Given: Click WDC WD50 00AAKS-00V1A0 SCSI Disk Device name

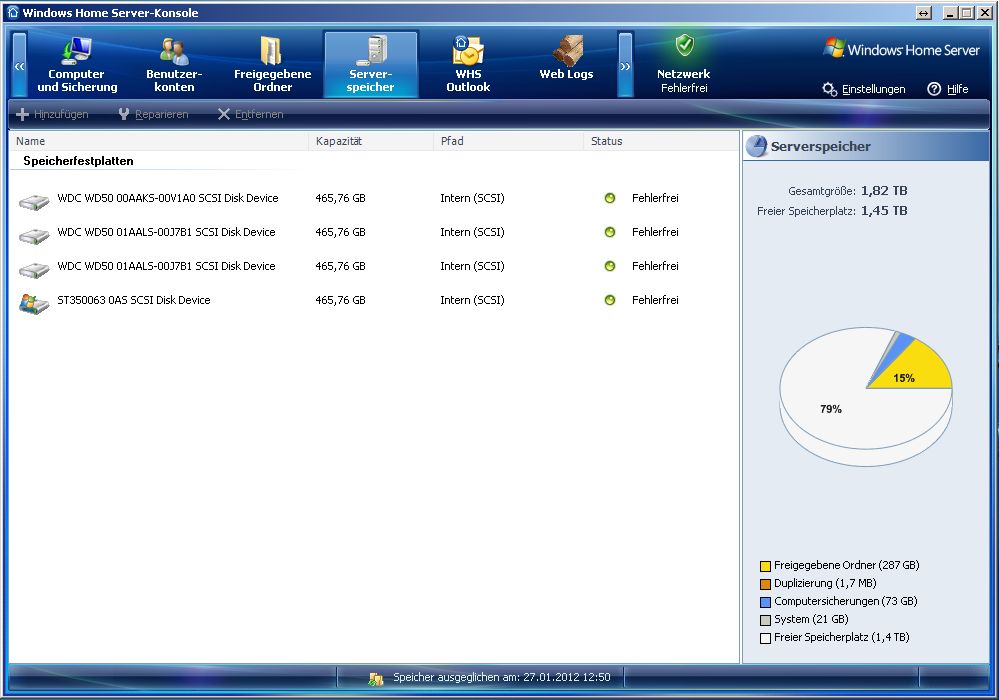Looking at the screenshot, I should coord(168,198).
